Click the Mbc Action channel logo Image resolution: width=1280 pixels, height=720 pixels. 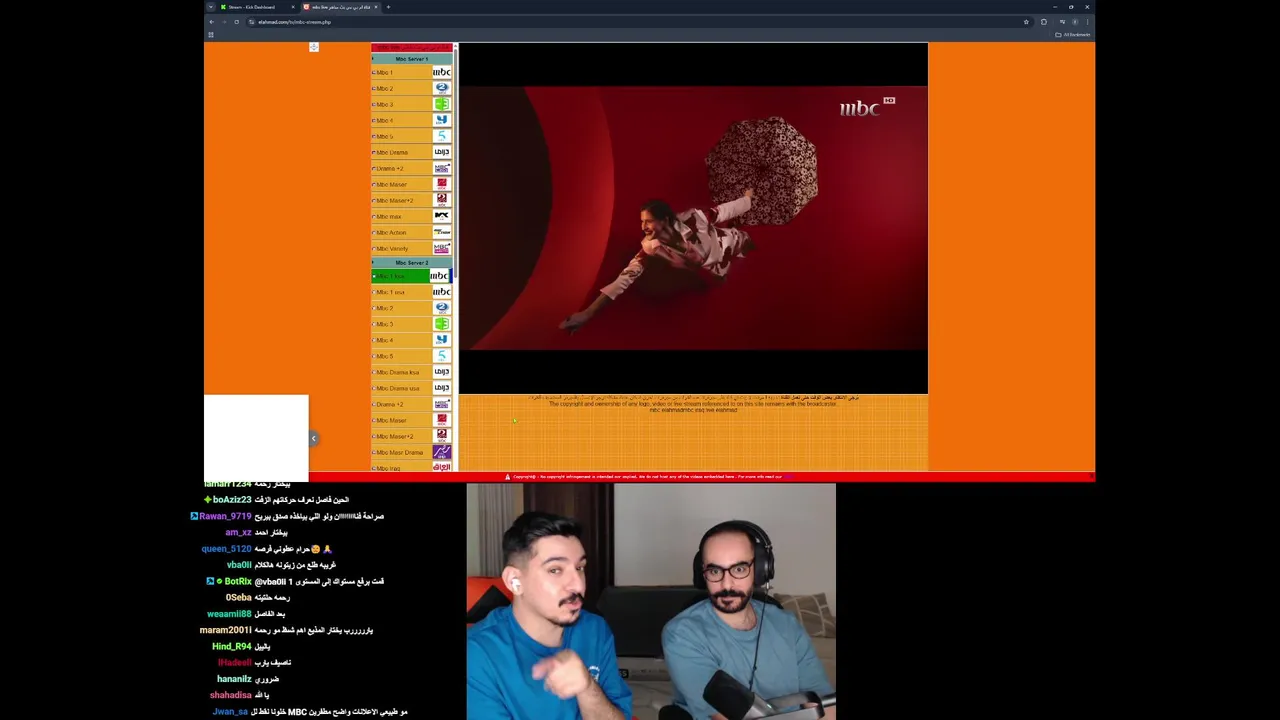441,232
